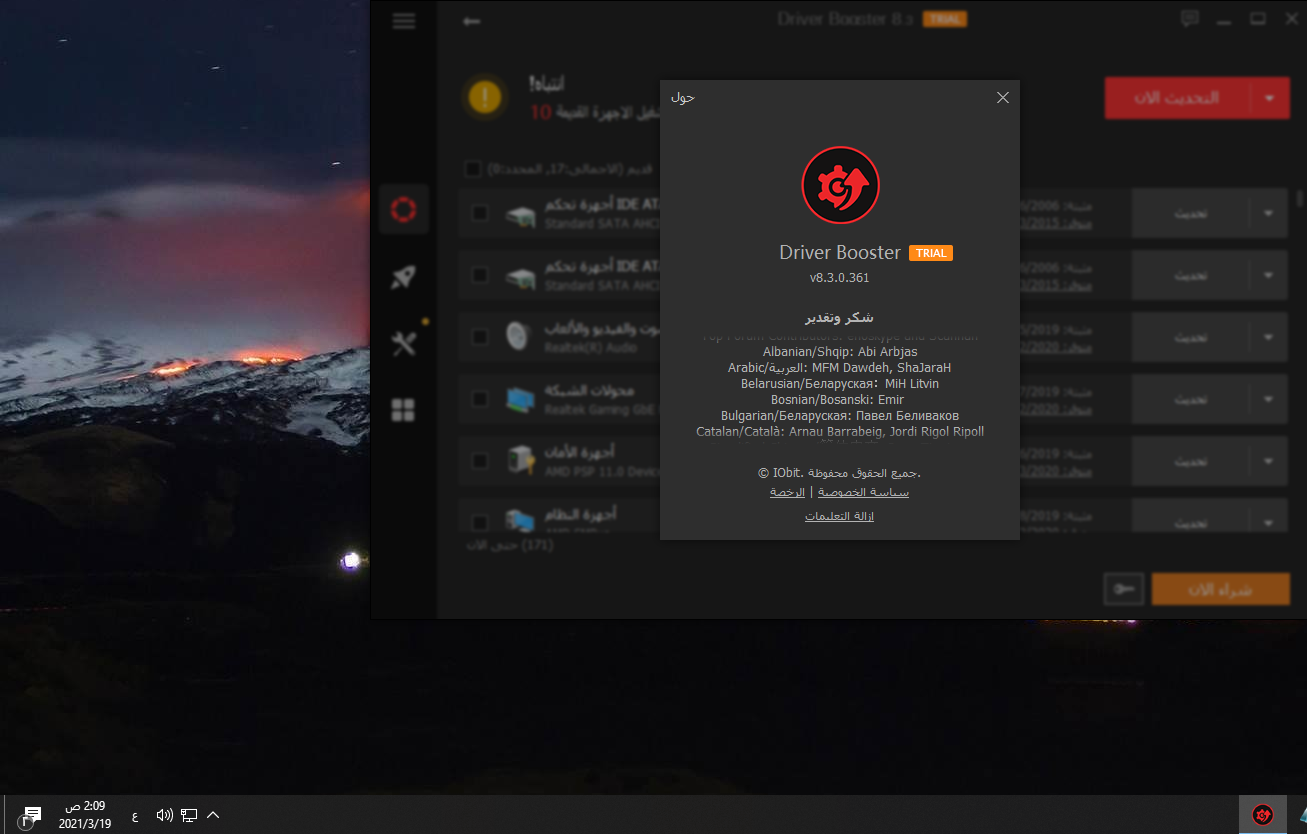This screenshot has width=1307, height=834.
Task: Open the Tools wrench sidebar icon
Action: [x=404, y=344]
